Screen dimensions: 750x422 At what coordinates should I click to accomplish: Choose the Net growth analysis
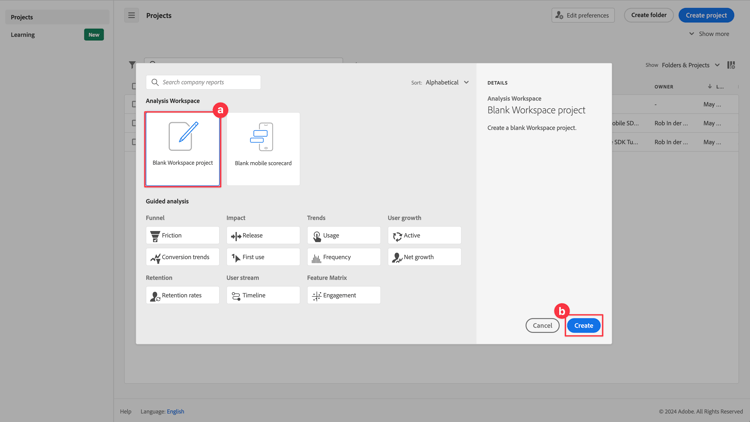[x=424, y=257]
